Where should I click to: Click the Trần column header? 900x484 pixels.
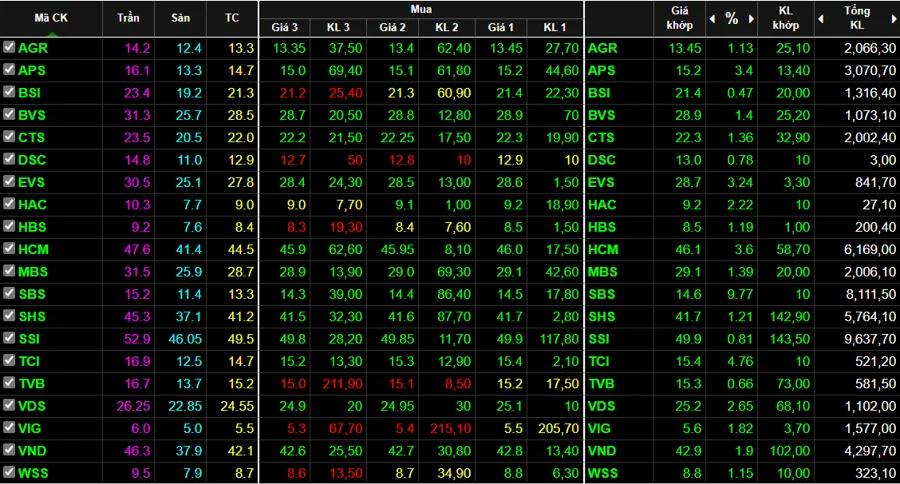point(128,19)
